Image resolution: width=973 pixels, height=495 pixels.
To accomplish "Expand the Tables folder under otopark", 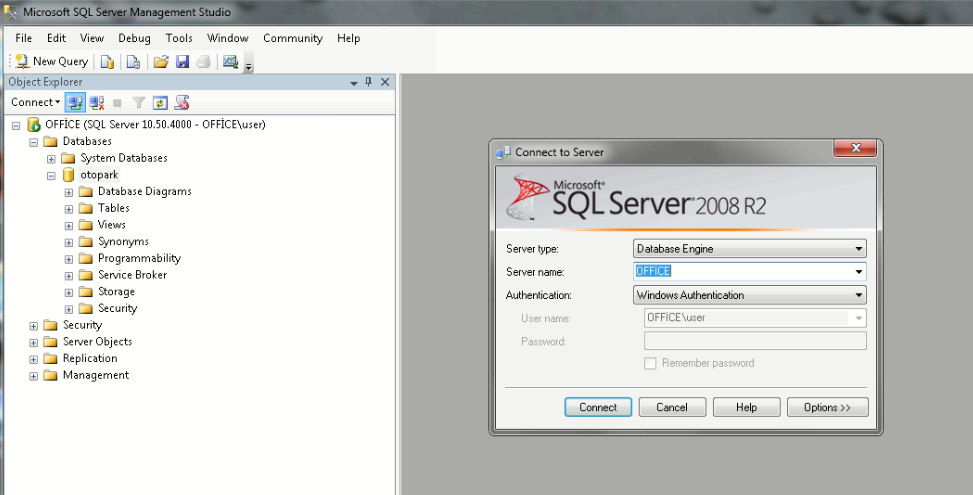I will [69, 208].
